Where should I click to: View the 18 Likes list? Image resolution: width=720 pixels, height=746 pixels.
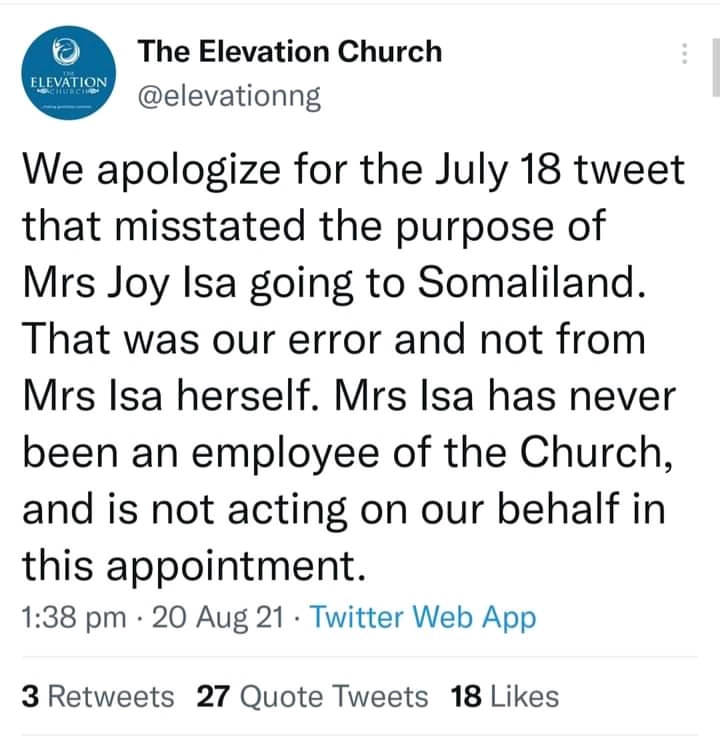[505, 696]
